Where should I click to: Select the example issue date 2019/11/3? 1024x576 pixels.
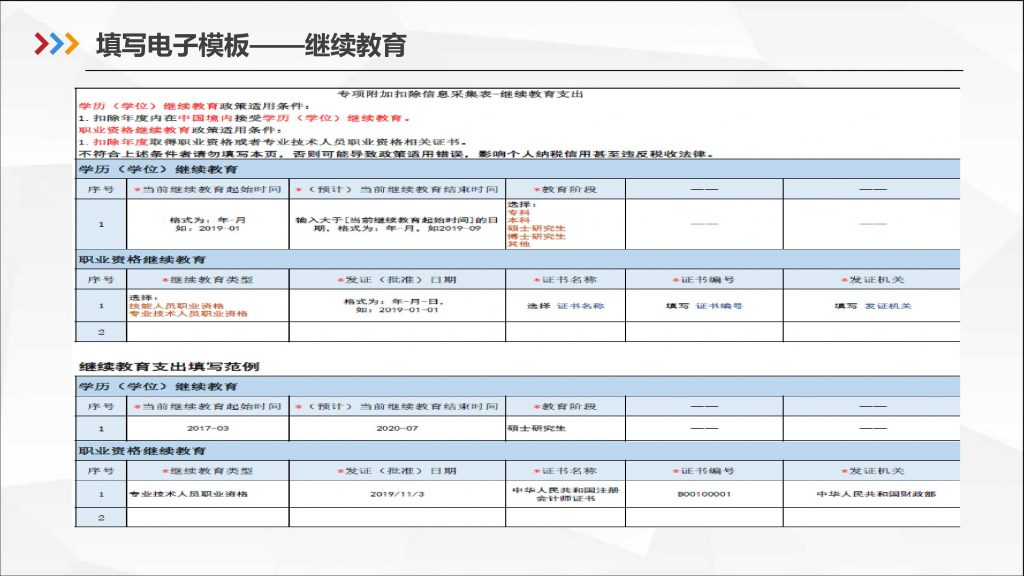point(397,494)
